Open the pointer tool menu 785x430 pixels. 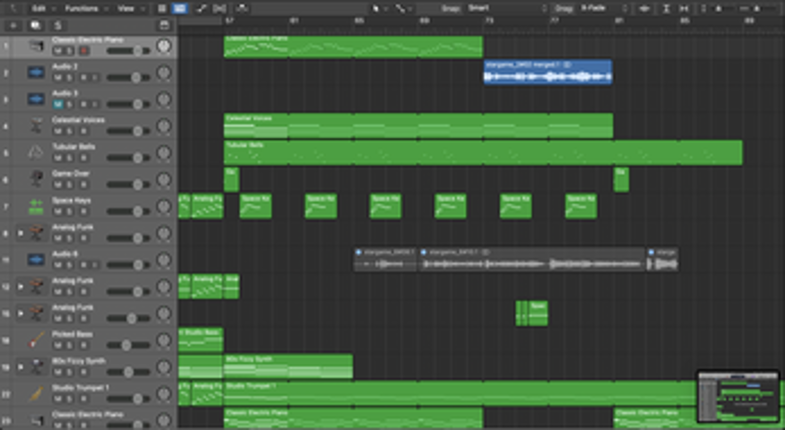coord(378,9)
